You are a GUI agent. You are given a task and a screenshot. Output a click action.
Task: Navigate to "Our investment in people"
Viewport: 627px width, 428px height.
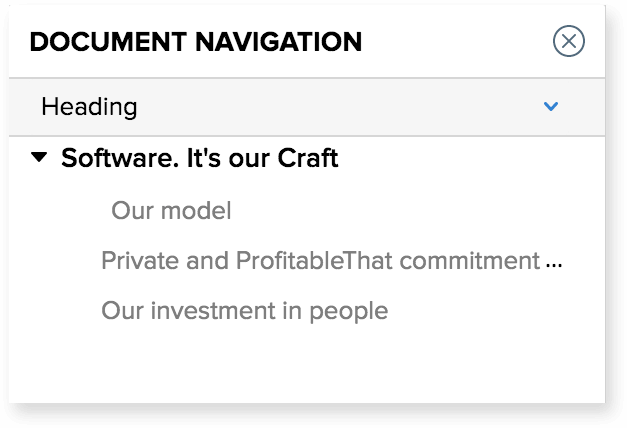(244, 311)
